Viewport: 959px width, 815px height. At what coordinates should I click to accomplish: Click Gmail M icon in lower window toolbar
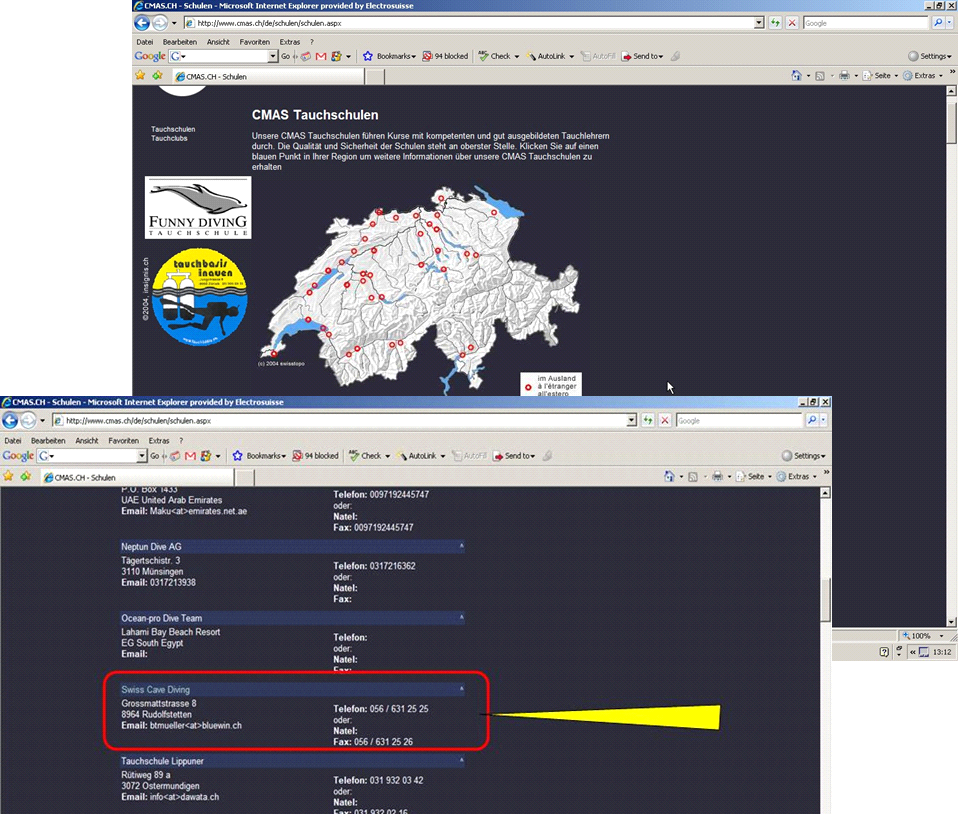(190, 456)
